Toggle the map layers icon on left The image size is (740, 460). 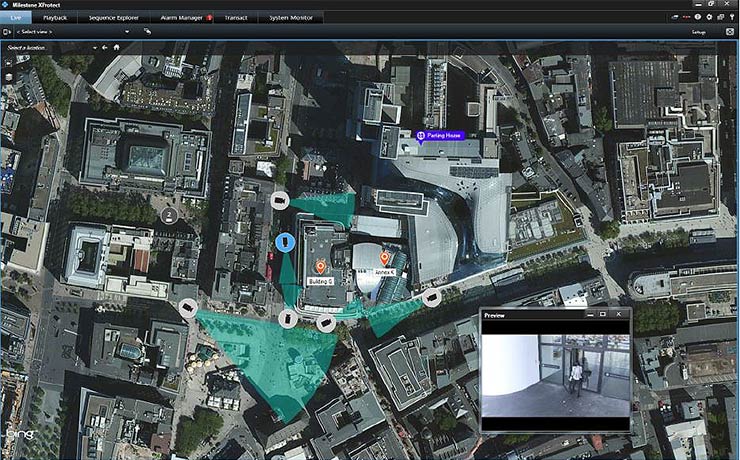pos(9,76)
